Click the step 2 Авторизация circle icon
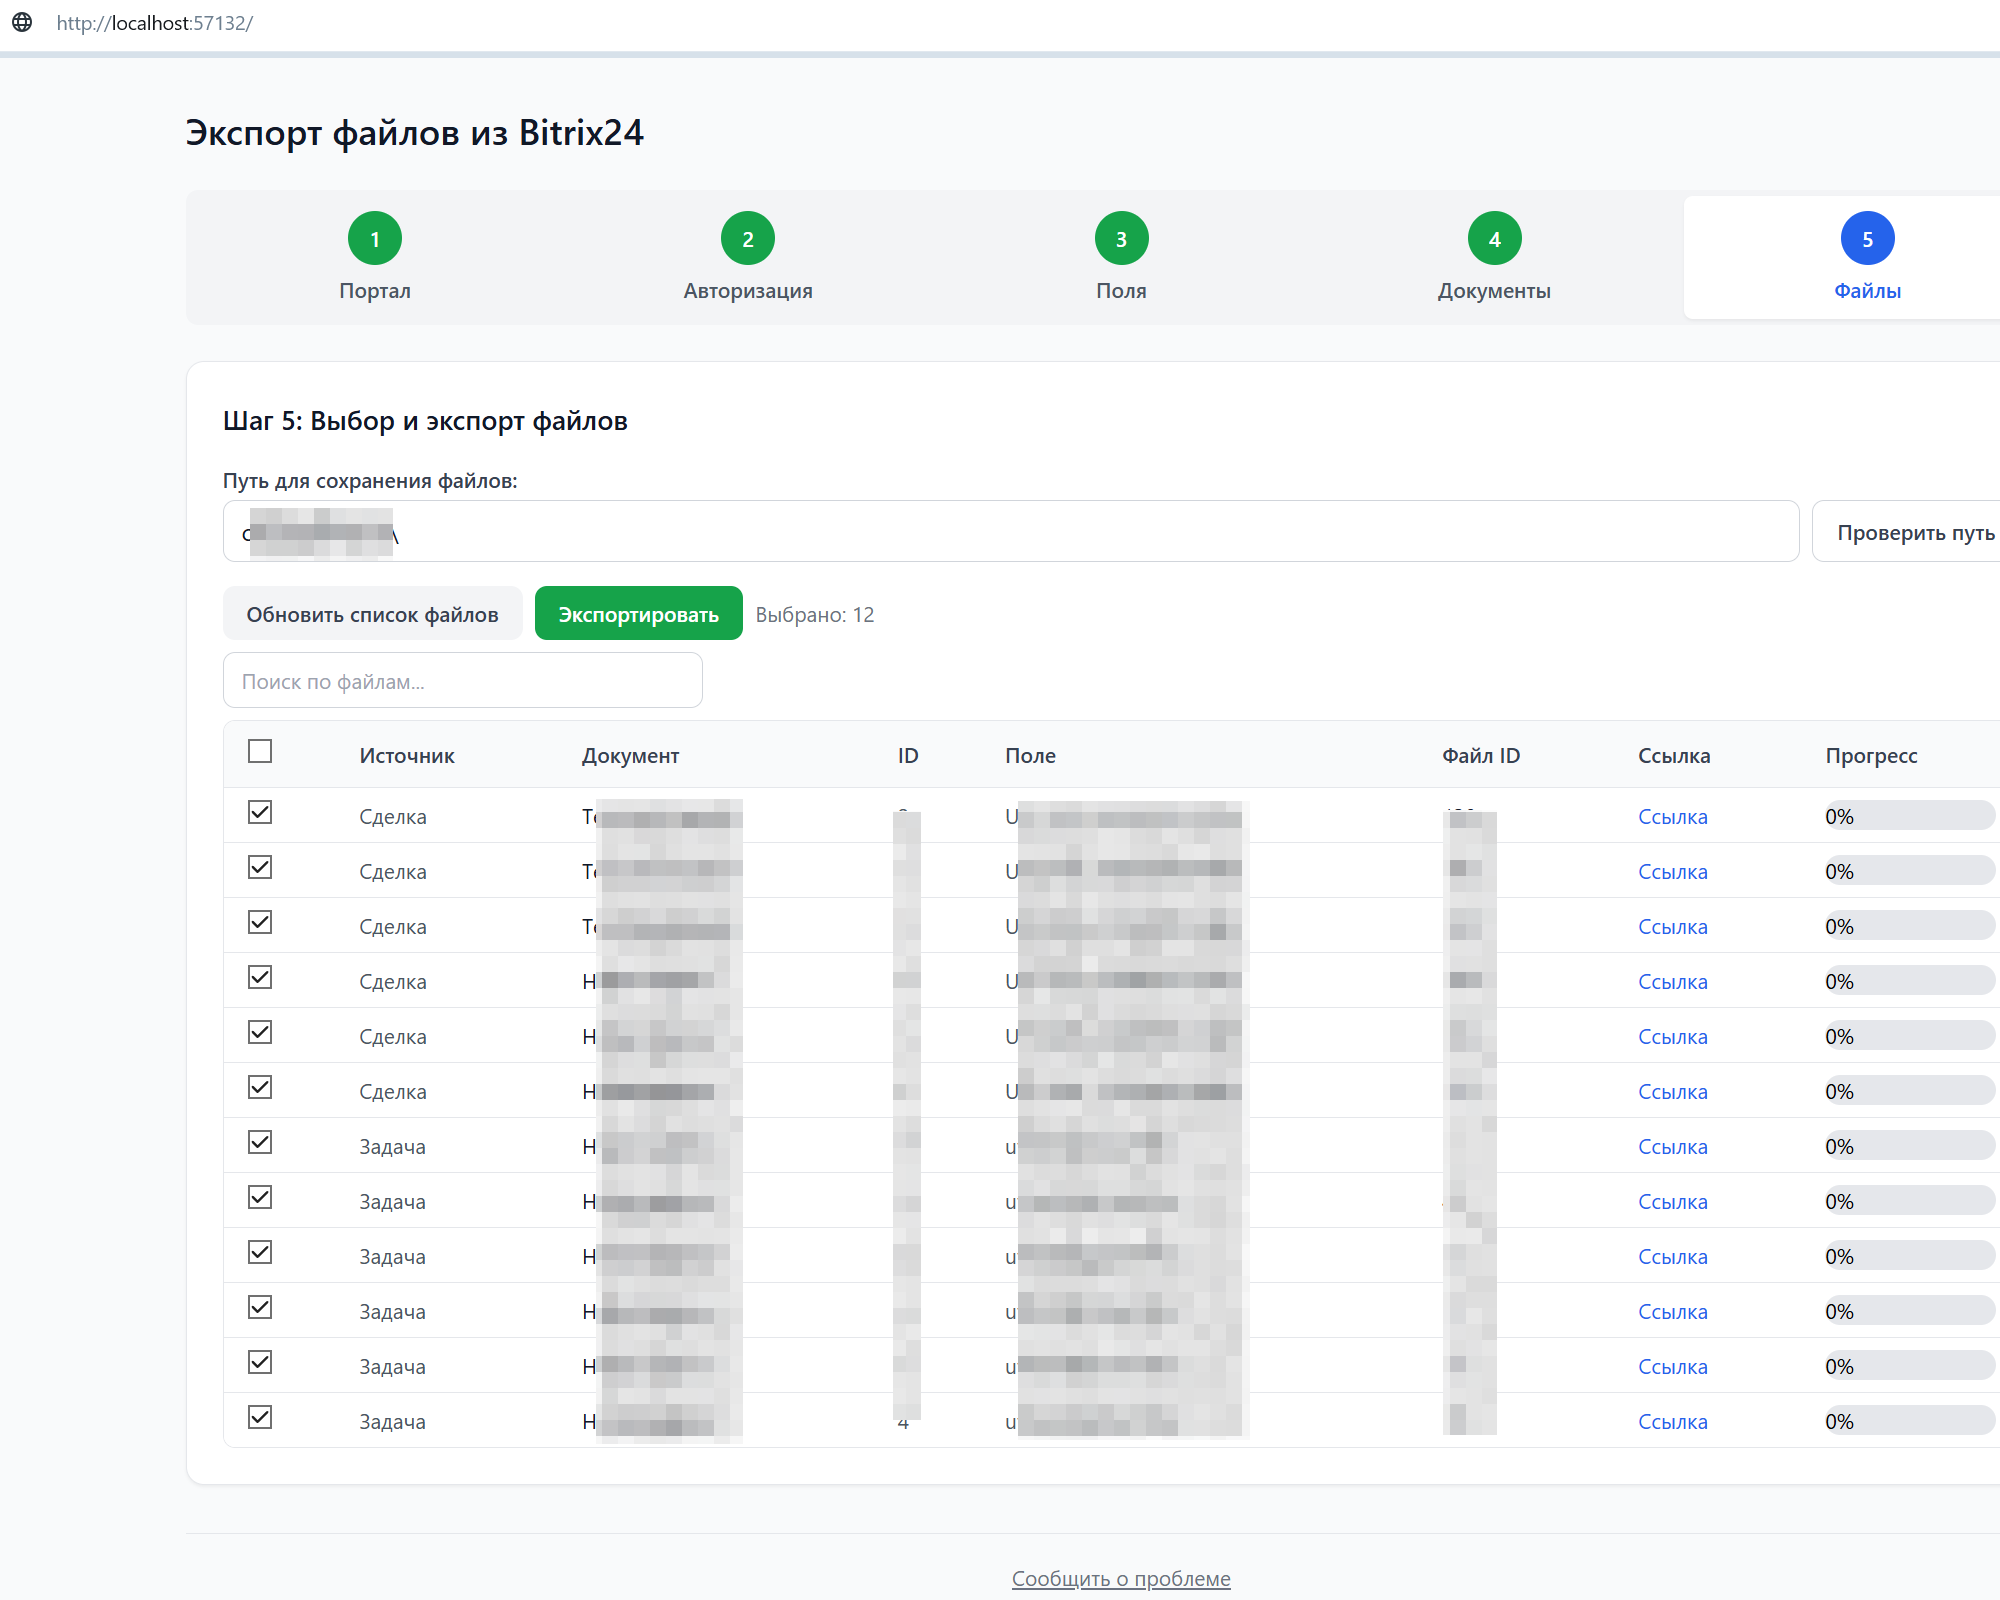2000x1600 pixels. tap(748, 239)
